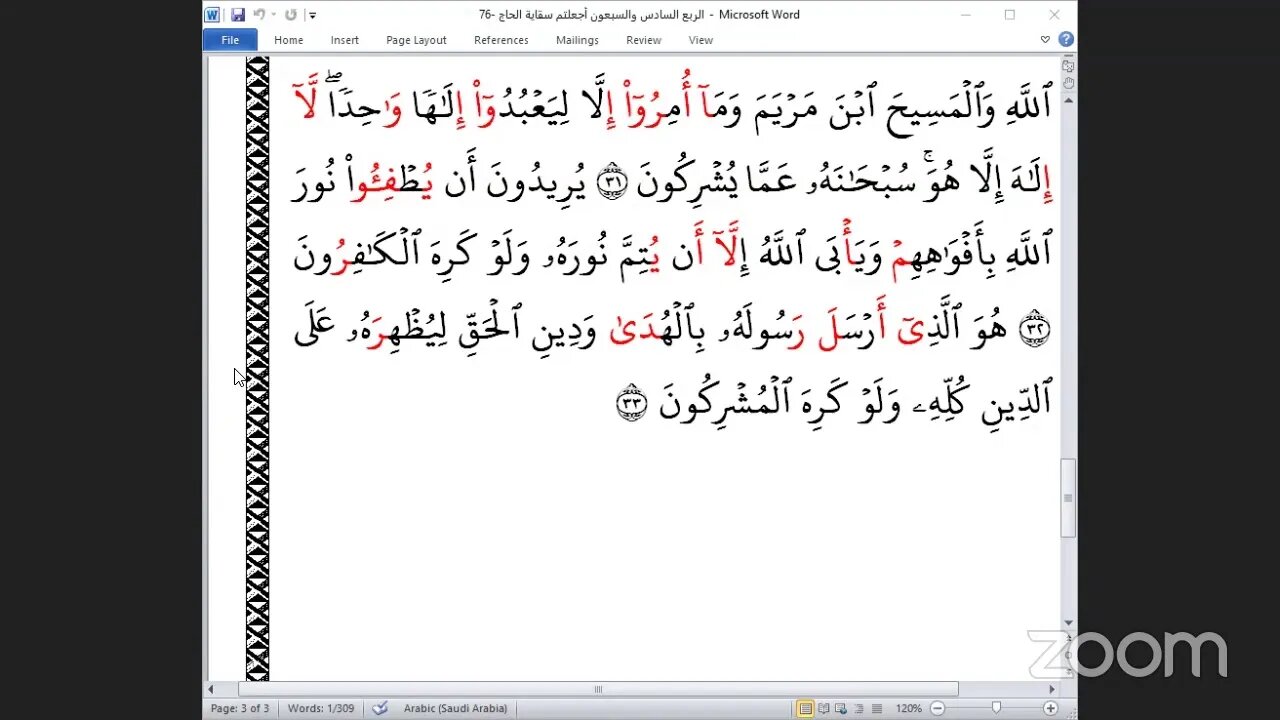Select Print Layout view button
This screenshot has width=1280, height=720.
tap(806, 708)
